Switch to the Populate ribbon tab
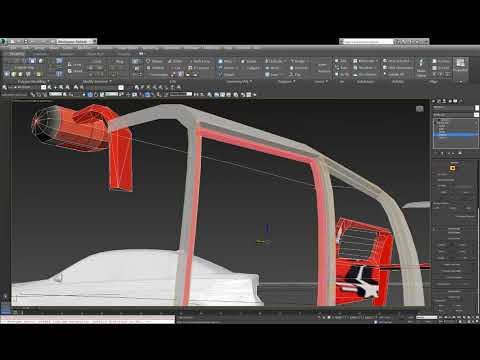The width and height of the screenshot is (480, 360). pos(124,53)
